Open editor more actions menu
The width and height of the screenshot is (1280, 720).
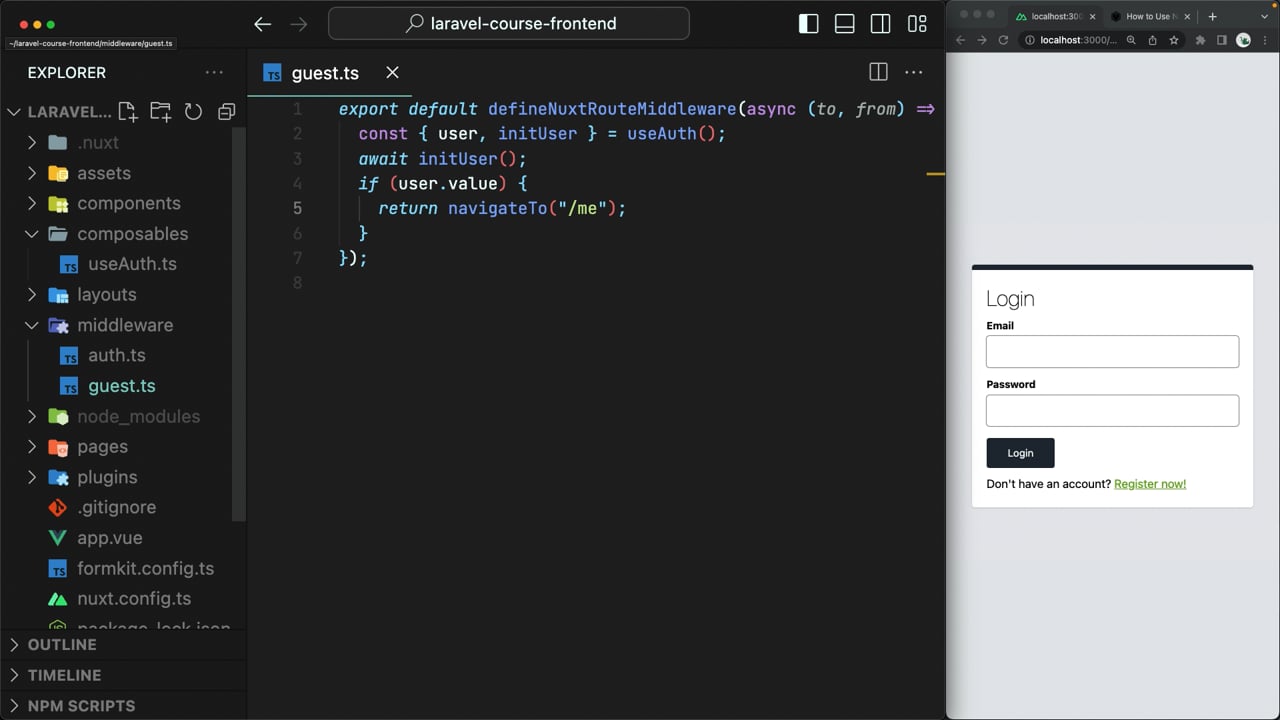click(x=914, y=72)
